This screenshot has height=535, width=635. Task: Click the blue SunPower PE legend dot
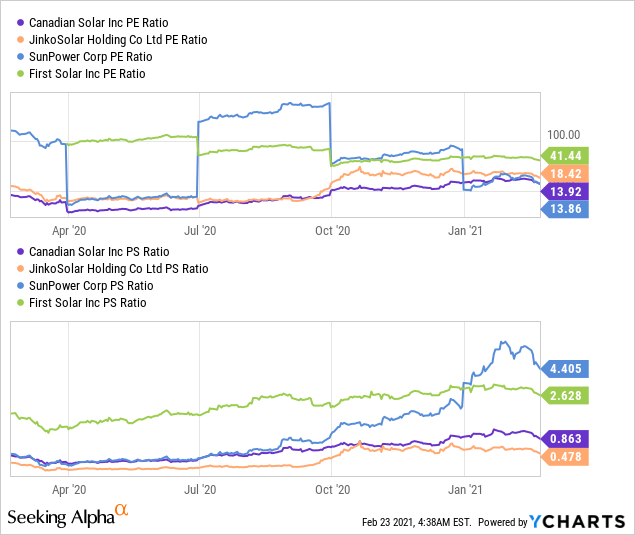tap(20, 57)
